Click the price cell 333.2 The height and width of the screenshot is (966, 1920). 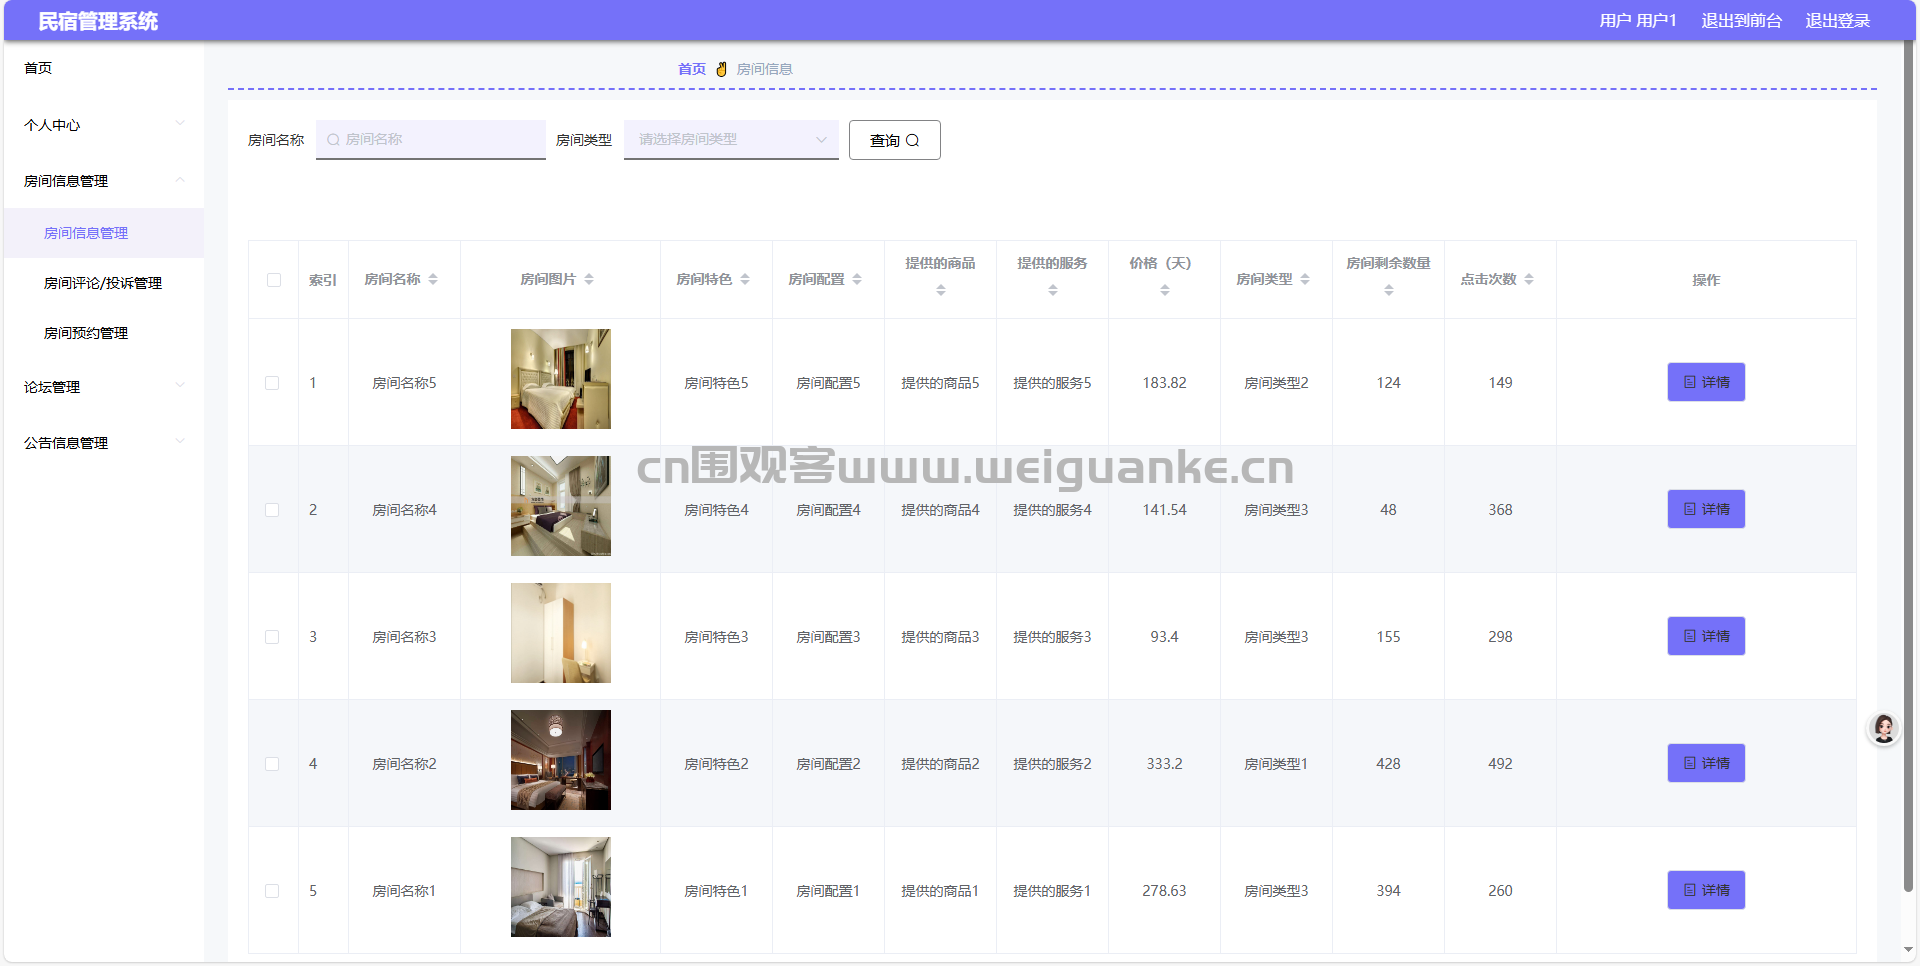coord(1165,764)
